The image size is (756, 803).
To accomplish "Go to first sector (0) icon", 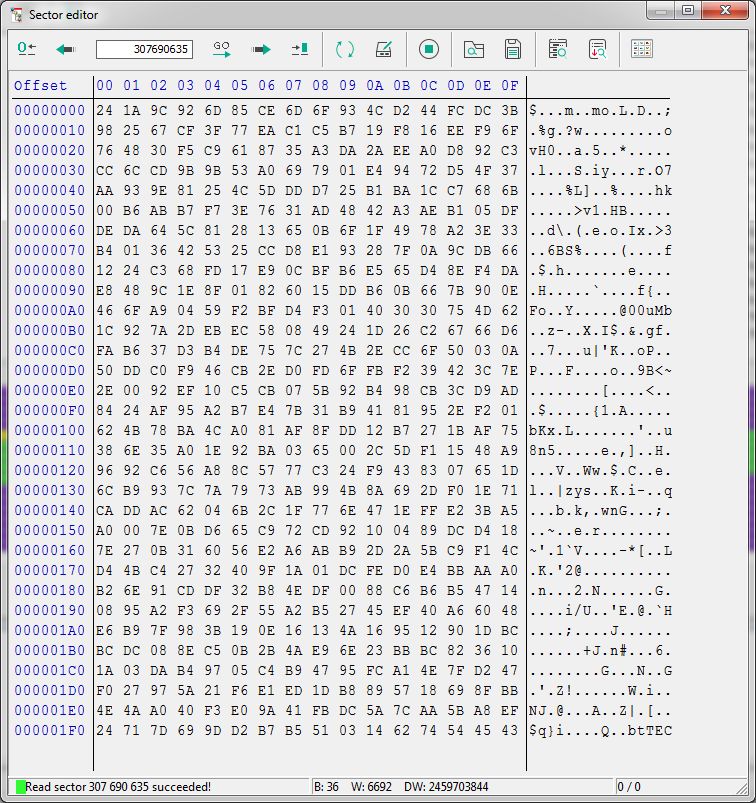I will coord(27,49).
